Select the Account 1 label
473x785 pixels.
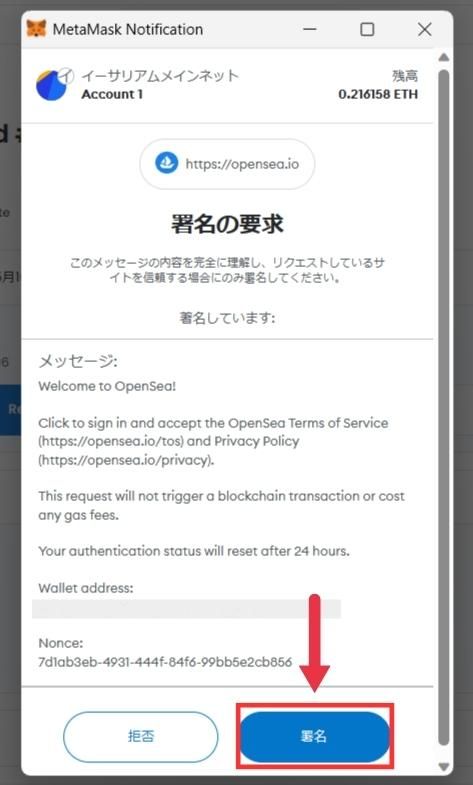pyautogui.click(x=112, y=94)
